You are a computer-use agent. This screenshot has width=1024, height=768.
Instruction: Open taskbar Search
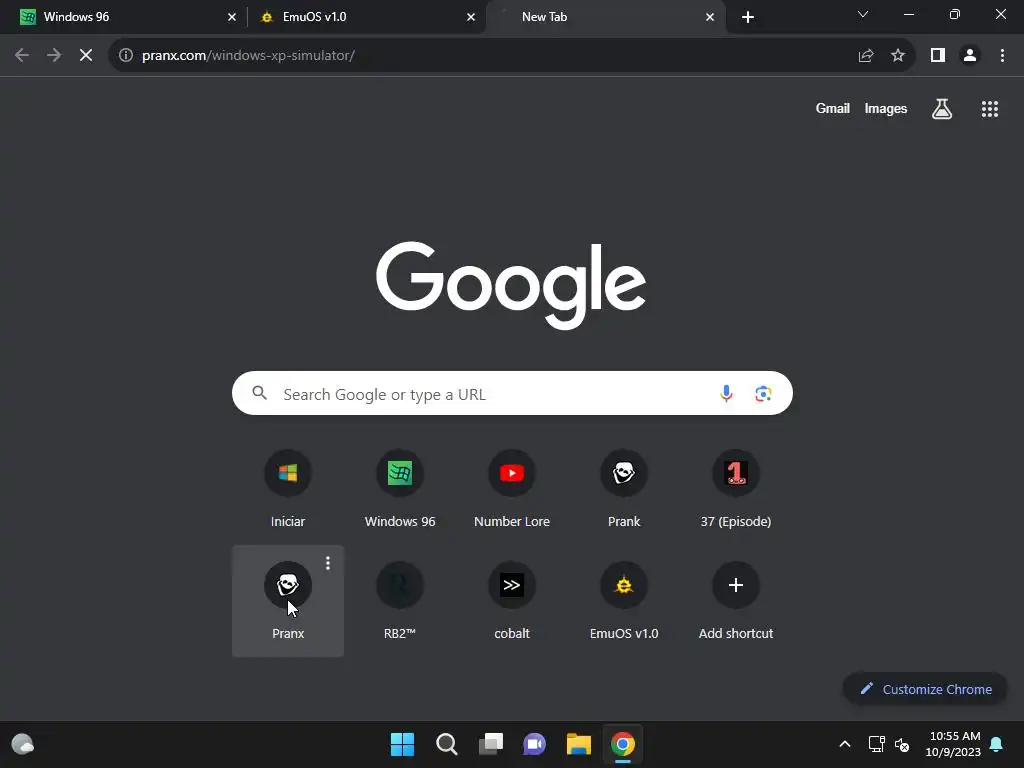point(447,744)
